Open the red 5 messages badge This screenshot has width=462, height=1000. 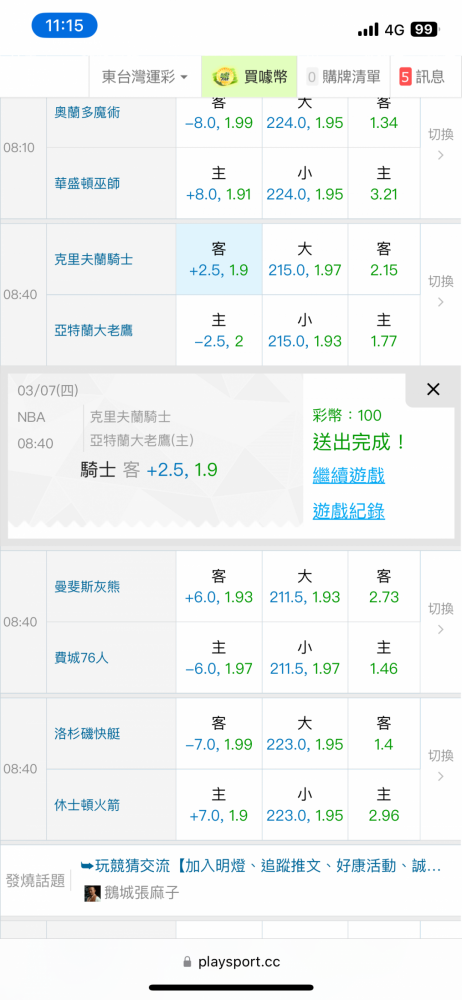[405, 77]
